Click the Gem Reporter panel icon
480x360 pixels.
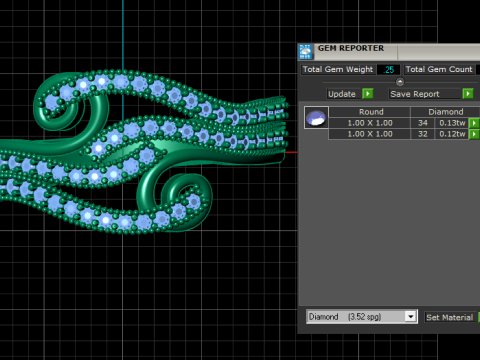(305, 52)
